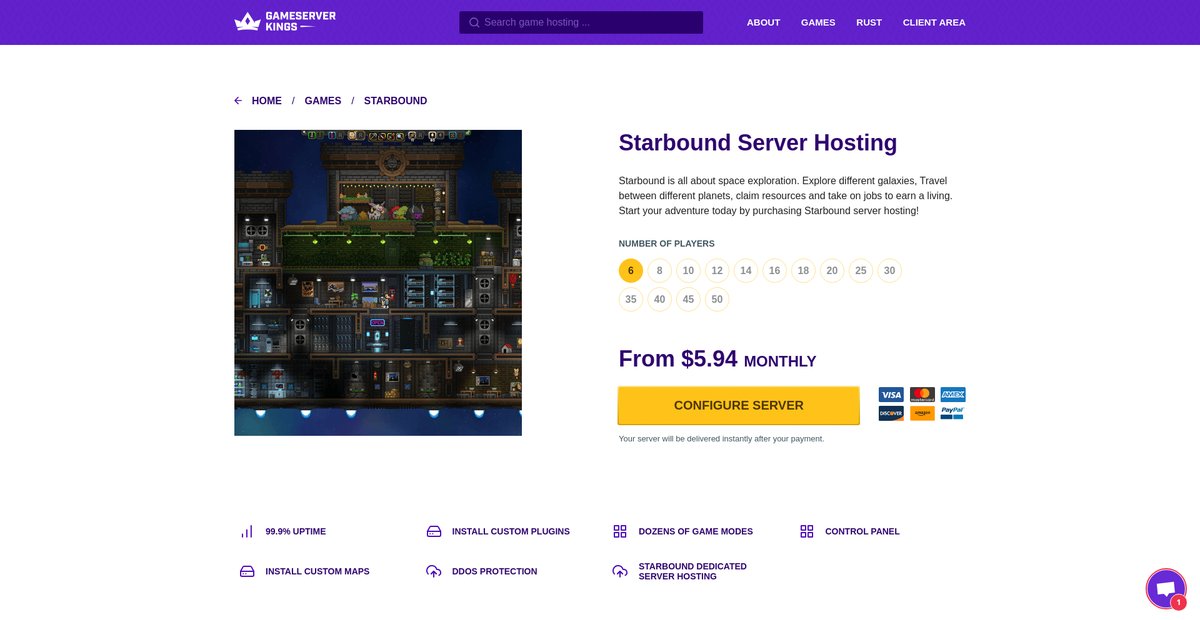Select 14 players option
The height and width of the screenshot is (620, 1200).
point(746,270)
